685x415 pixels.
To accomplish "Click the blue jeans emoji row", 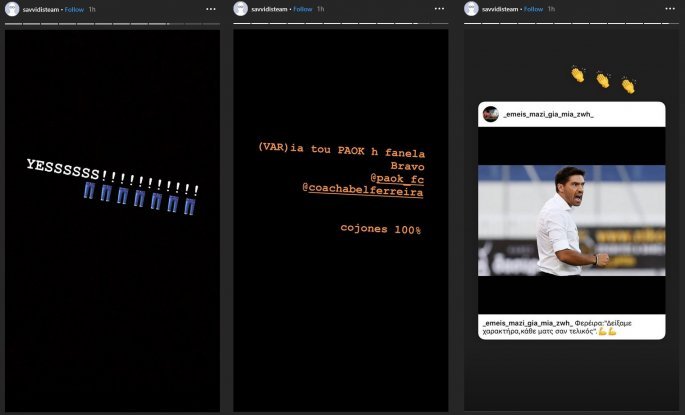I will click(x=140, y=199).
